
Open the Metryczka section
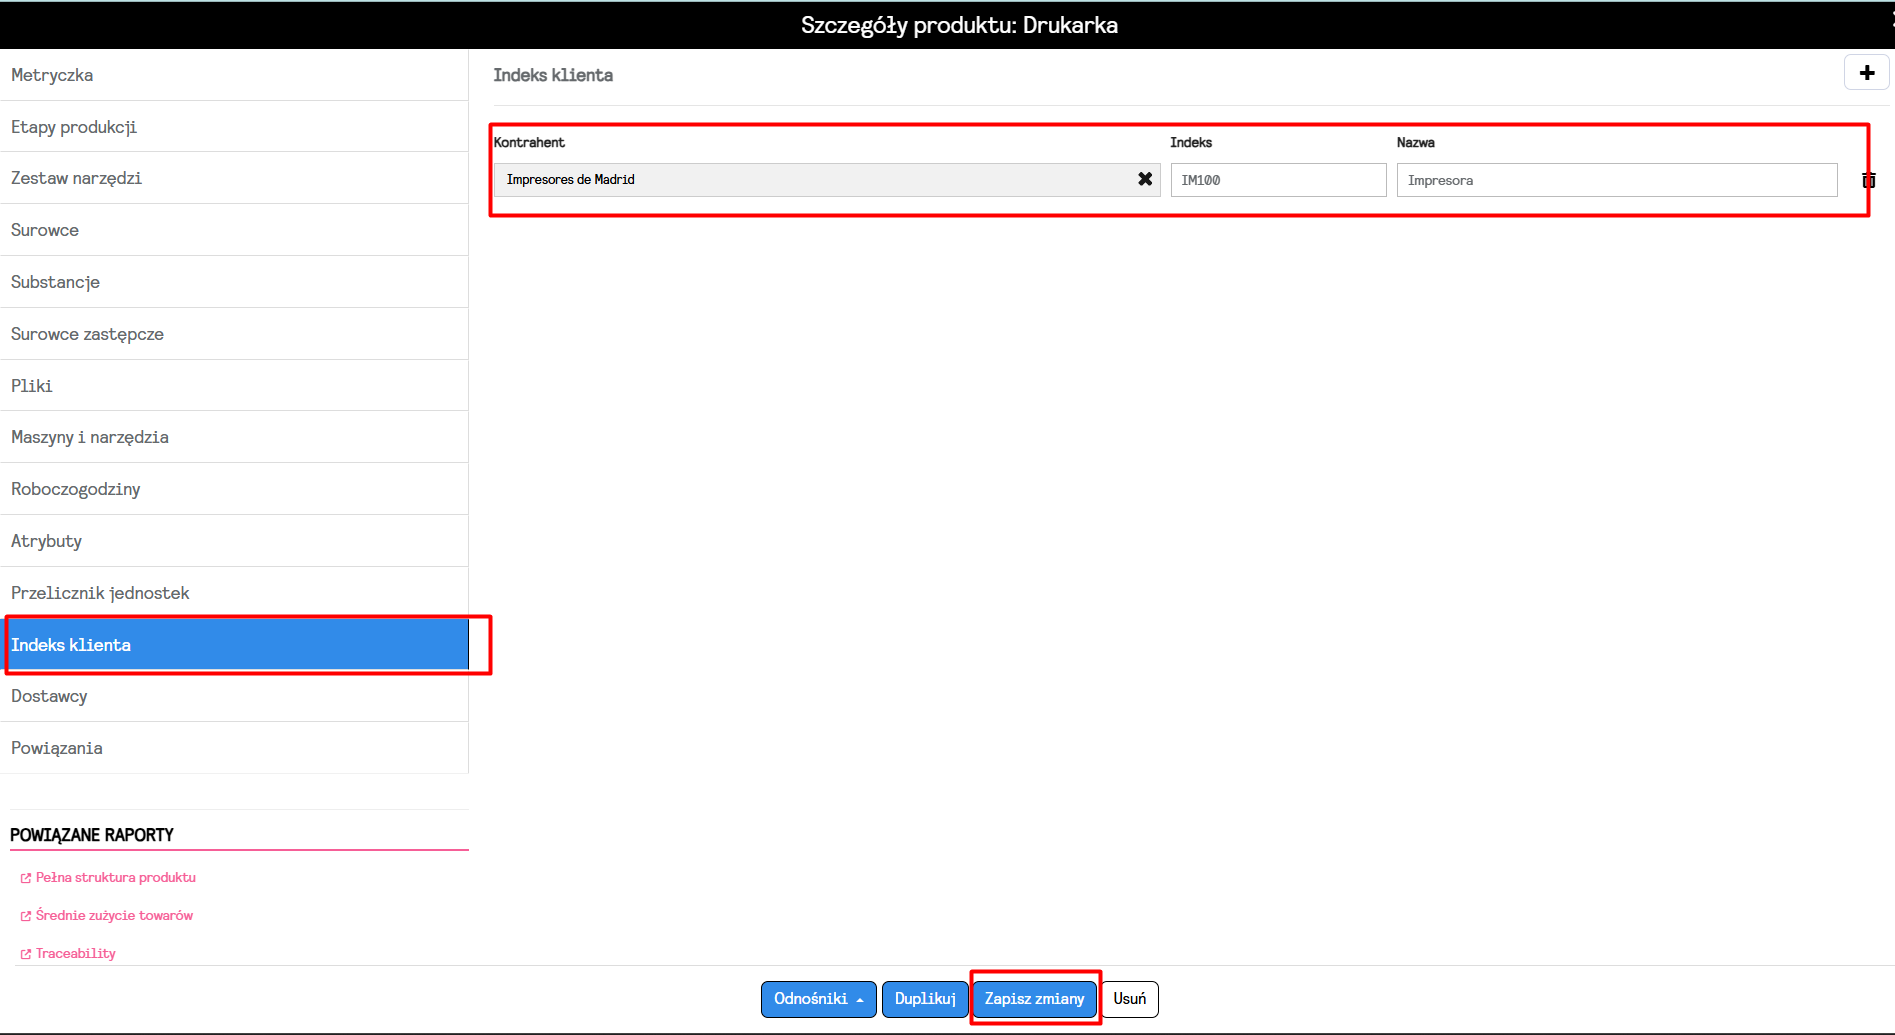[x=52, y=75]
